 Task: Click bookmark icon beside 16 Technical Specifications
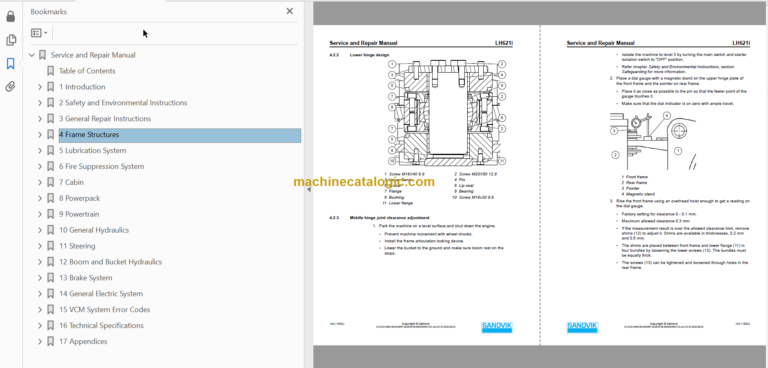pos(50,326)
